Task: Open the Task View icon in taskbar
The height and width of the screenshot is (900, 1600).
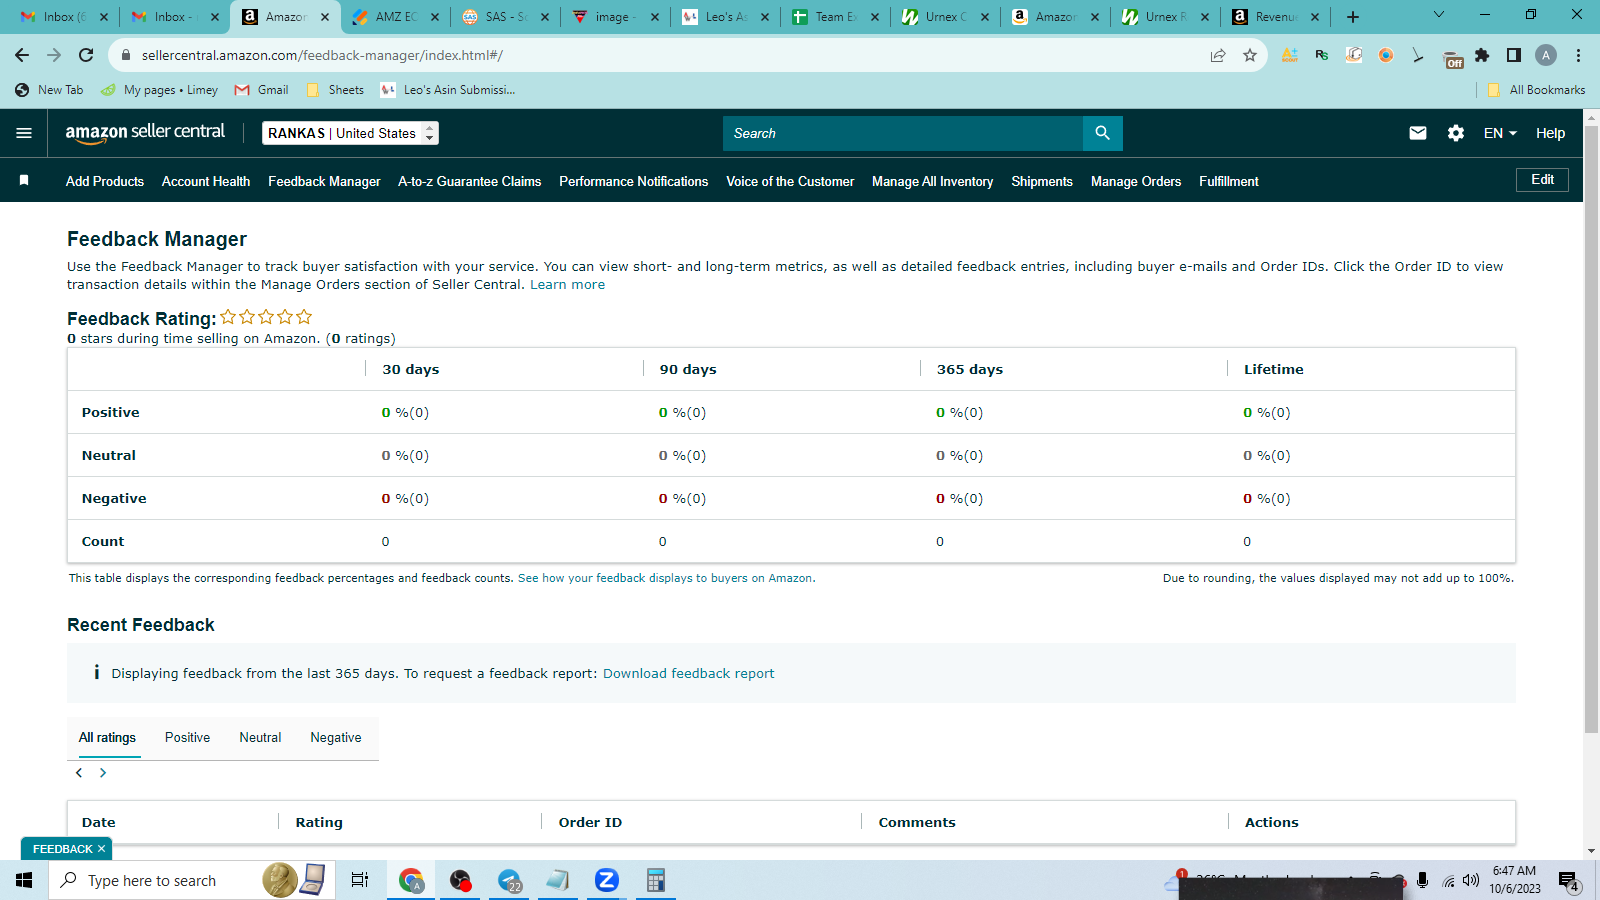Action: coord(360,880)
